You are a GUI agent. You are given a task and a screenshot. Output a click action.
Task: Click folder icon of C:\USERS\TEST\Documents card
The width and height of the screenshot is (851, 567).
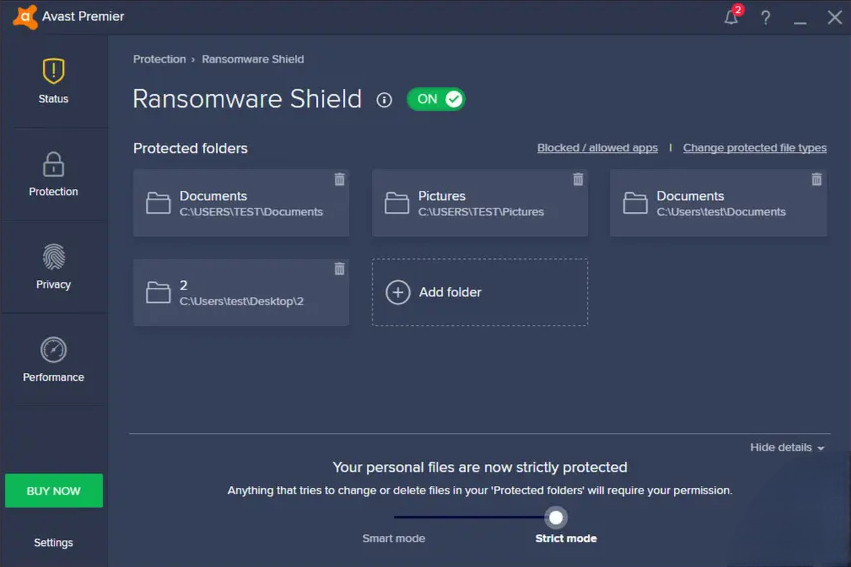pos(158,203)
